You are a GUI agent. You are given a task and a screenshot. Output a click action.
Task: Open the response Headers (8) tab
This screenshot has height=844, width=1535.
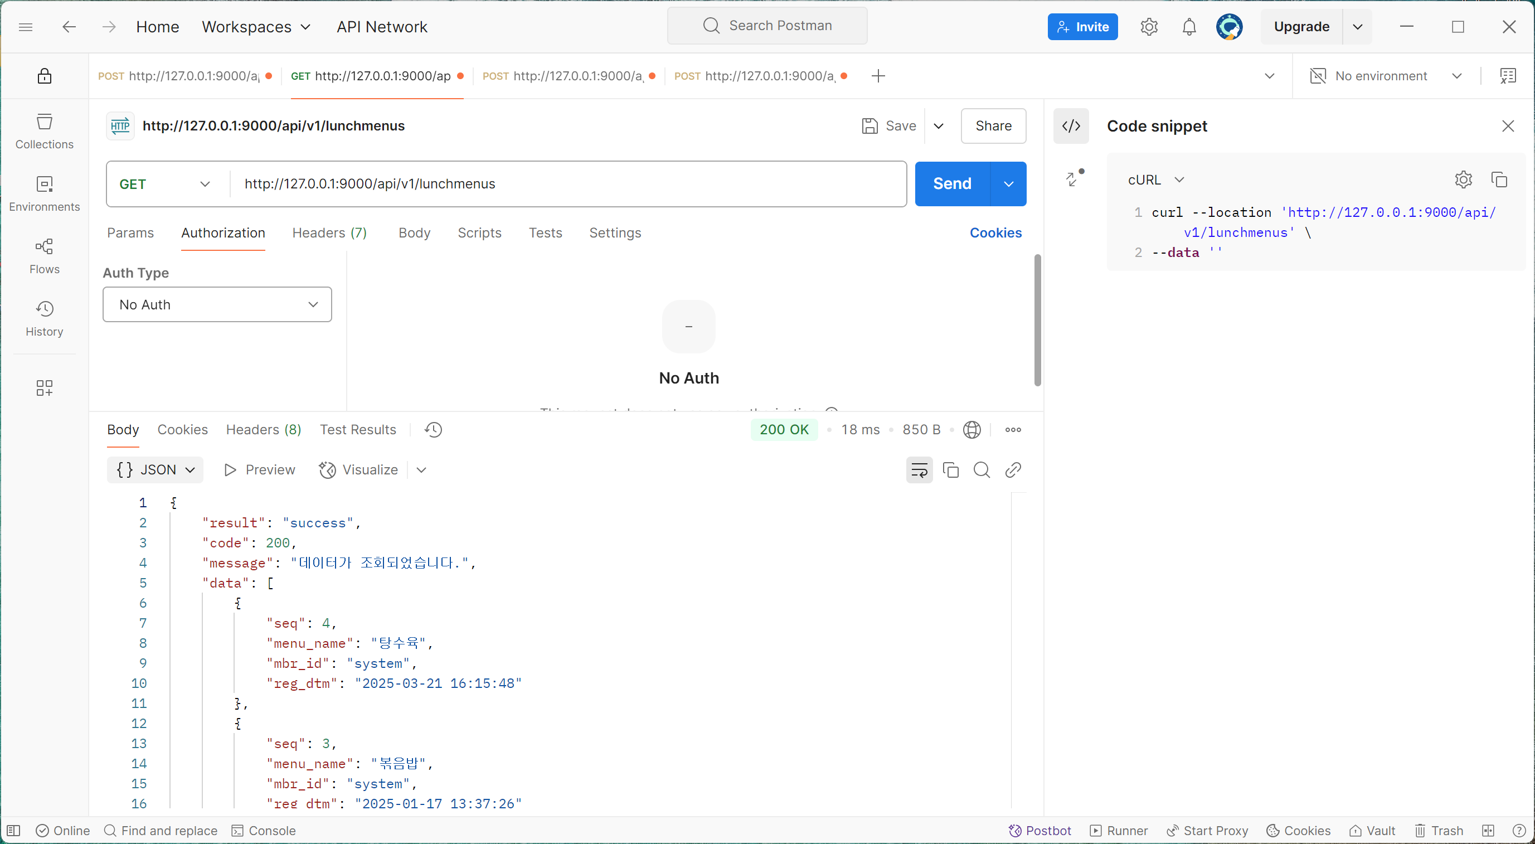[x=264, y=430]
